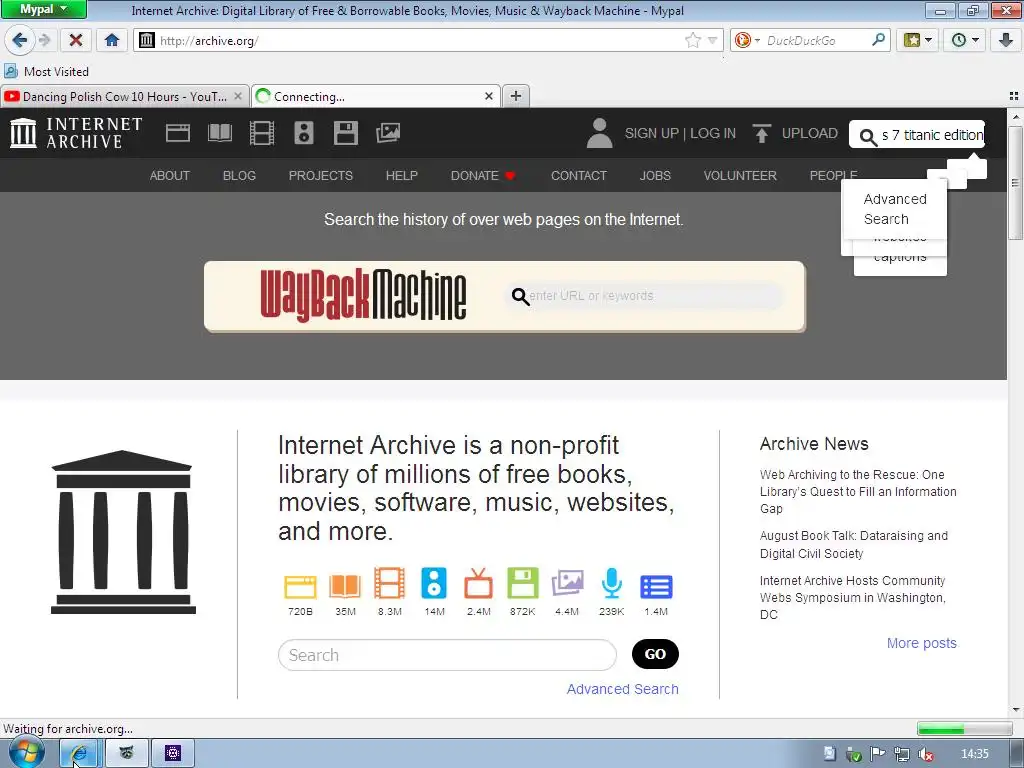Open August Book Talk: Dataraising article

pos(854,545)
